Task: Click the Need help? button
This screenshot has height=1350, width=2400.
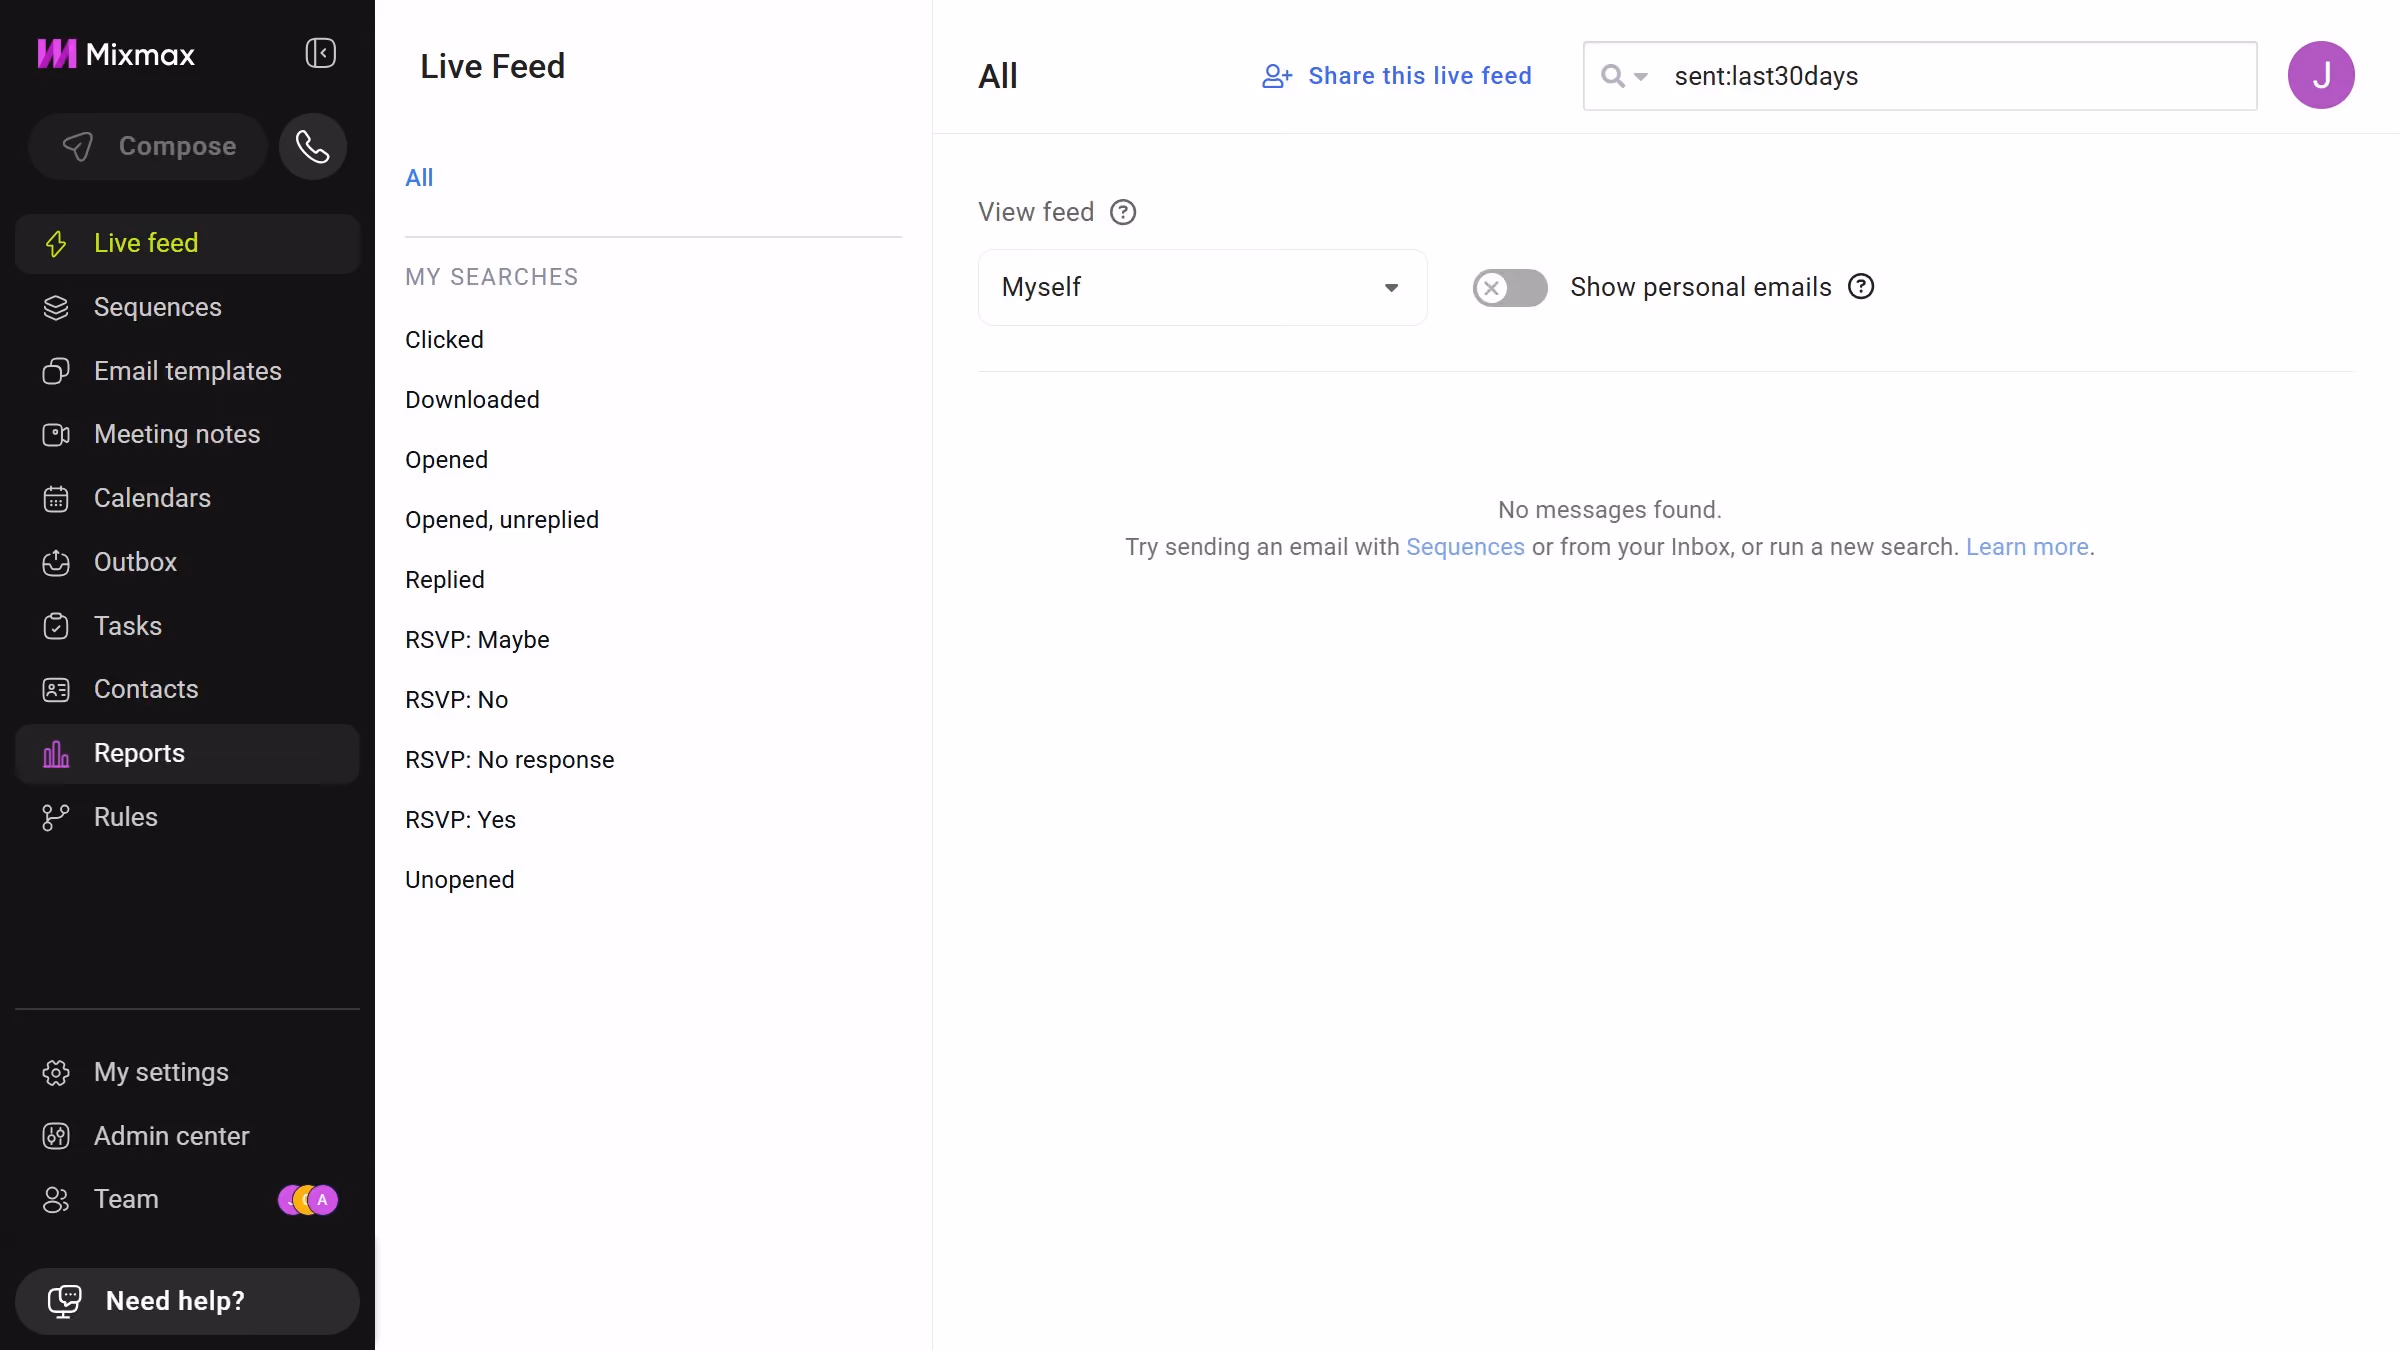Action: tap(187, 1301)
